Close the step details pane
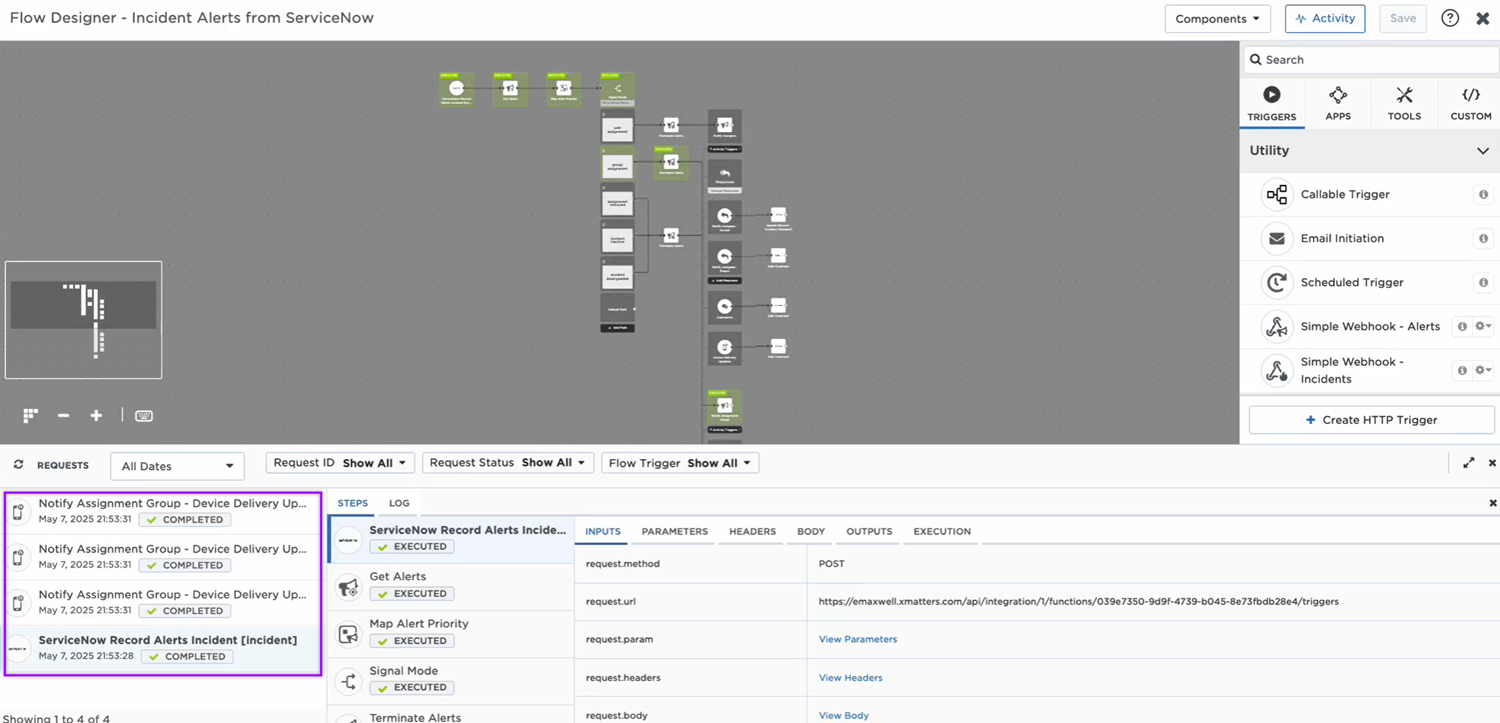This screenshot has height=723, width=1500. pos(1493,503)
